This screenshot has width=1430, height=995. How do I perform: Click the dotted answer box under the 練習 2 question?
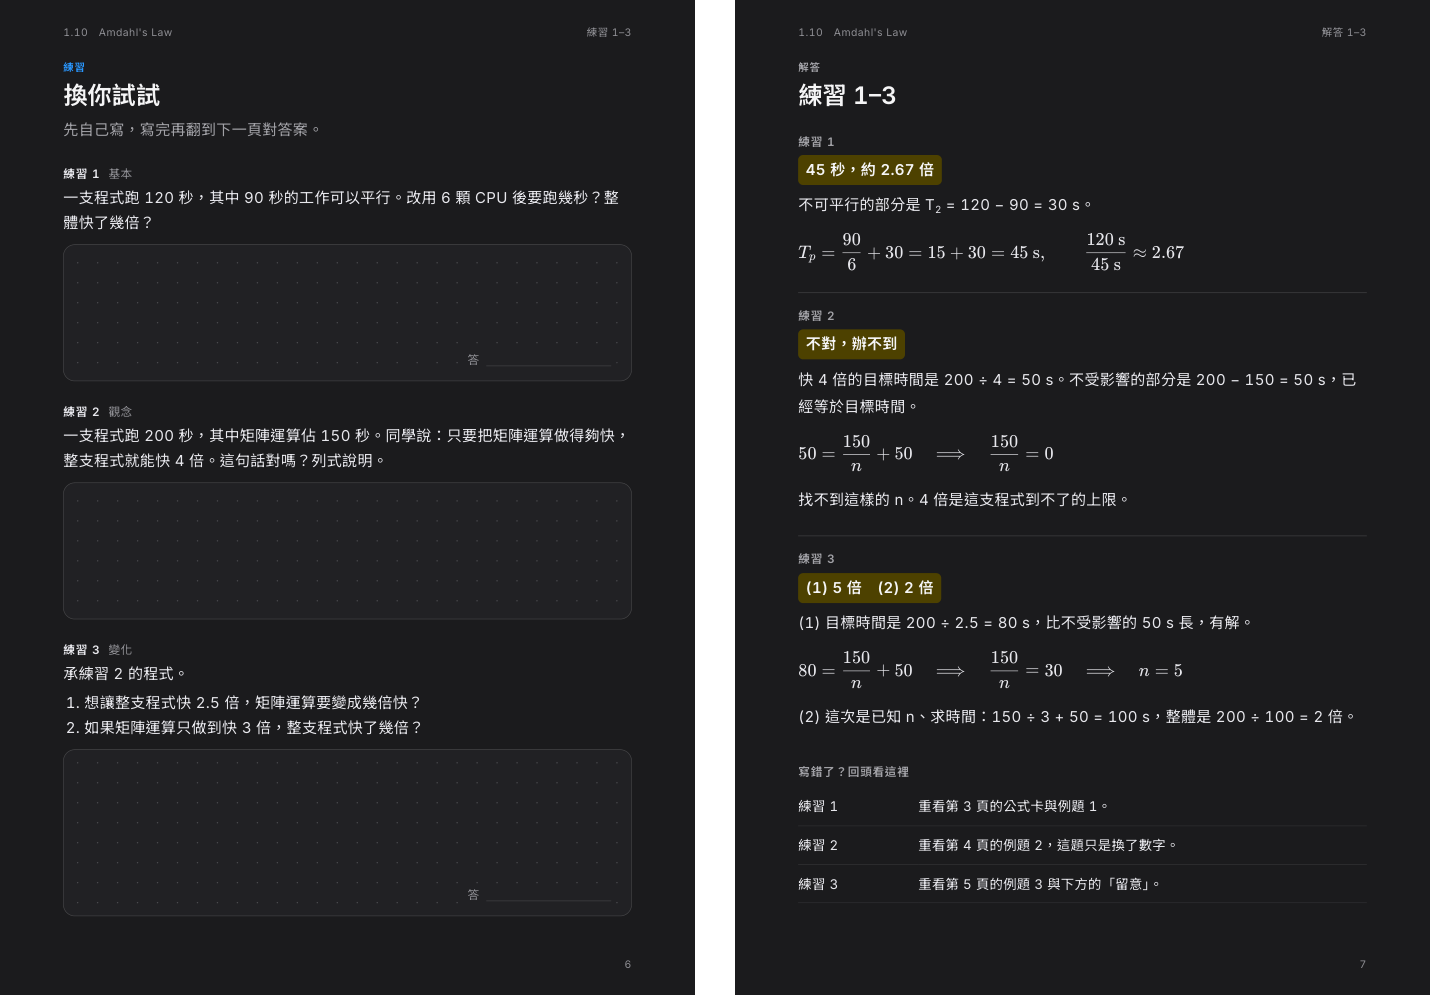pyautogui.click(x=347, y=550)
